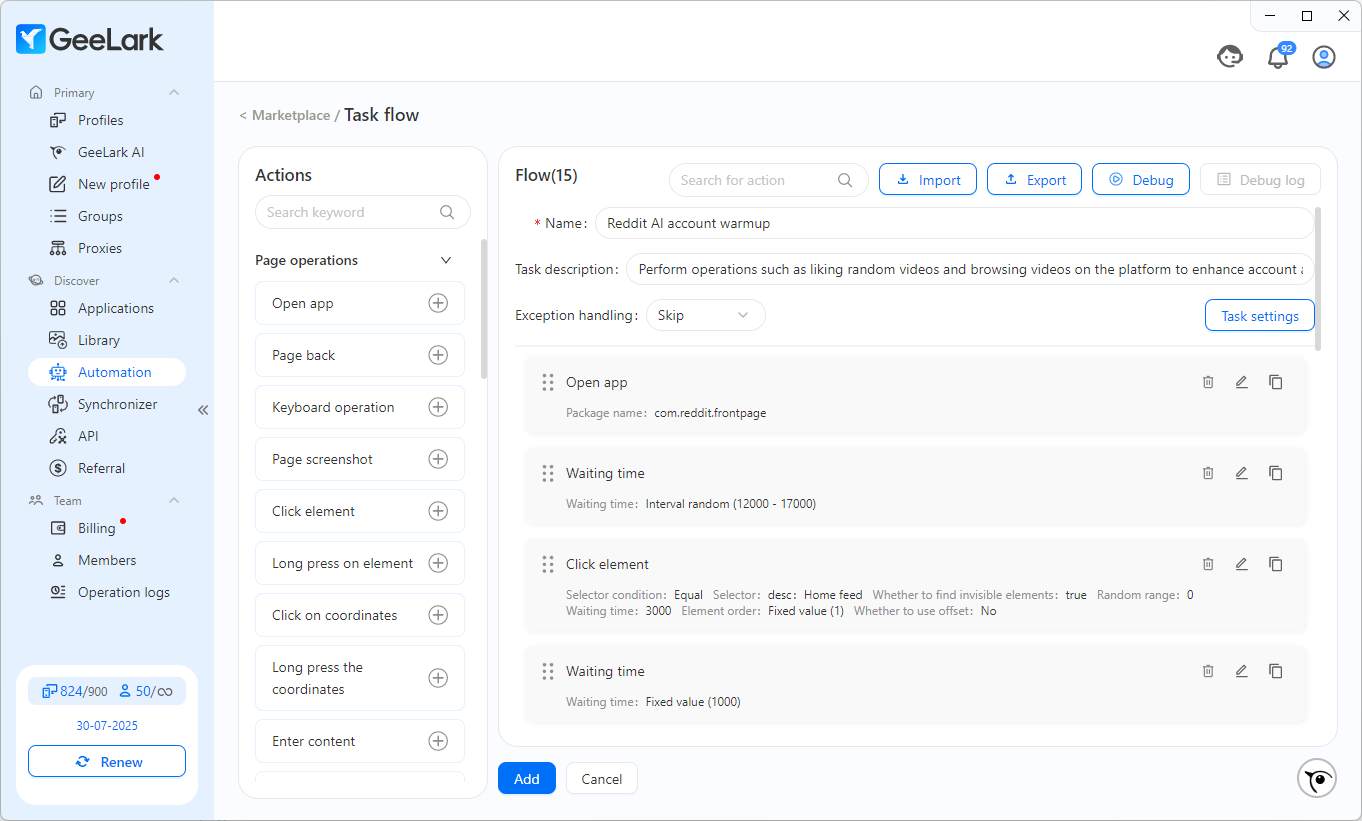
Task: Delete the Waiting time Fixed value (1000) step
Action: point(1208,671)
